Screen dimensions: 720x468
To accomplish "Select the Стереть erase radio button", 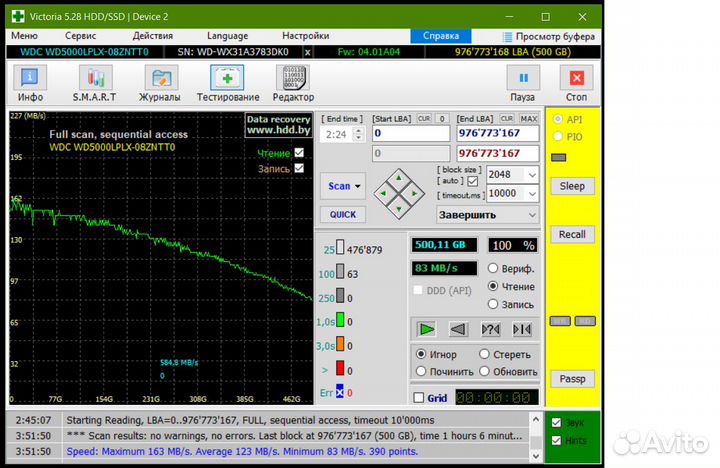I will coord(484,354).
